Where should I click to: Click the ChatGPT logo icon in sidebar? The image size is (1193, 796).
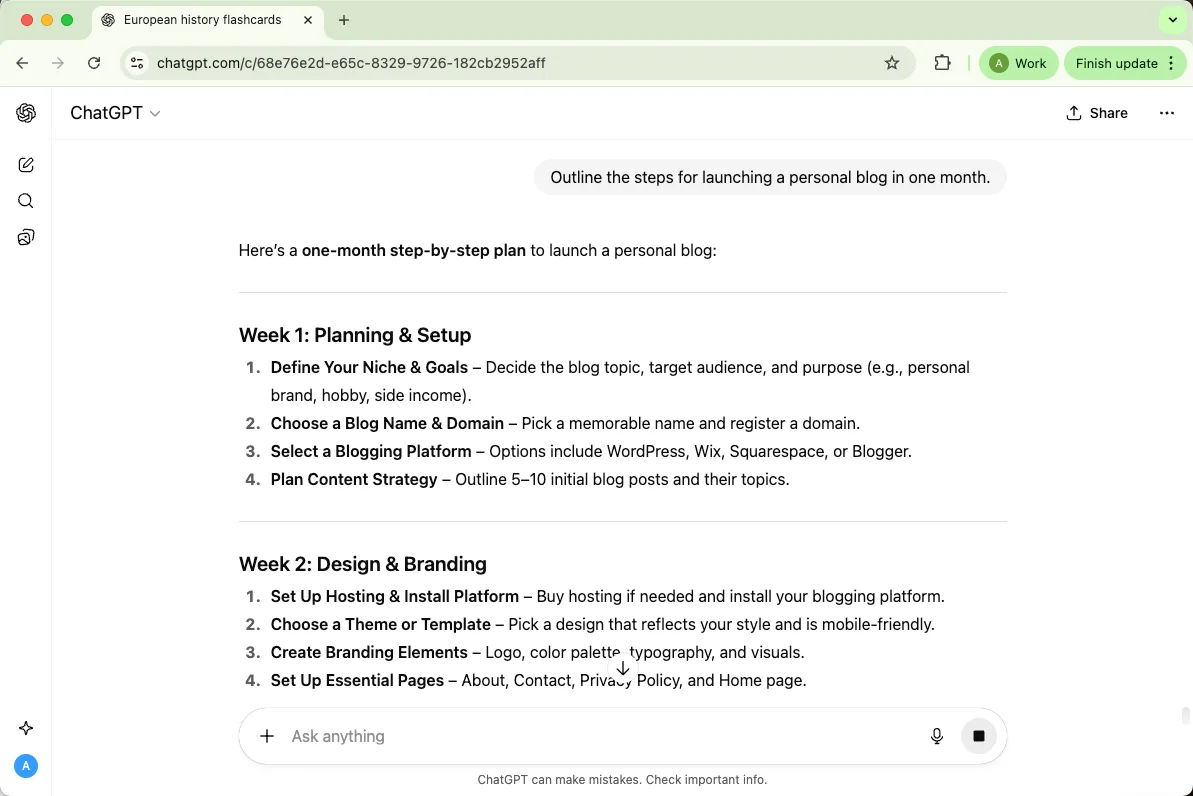pyautogui.click(x=26, y=113)
